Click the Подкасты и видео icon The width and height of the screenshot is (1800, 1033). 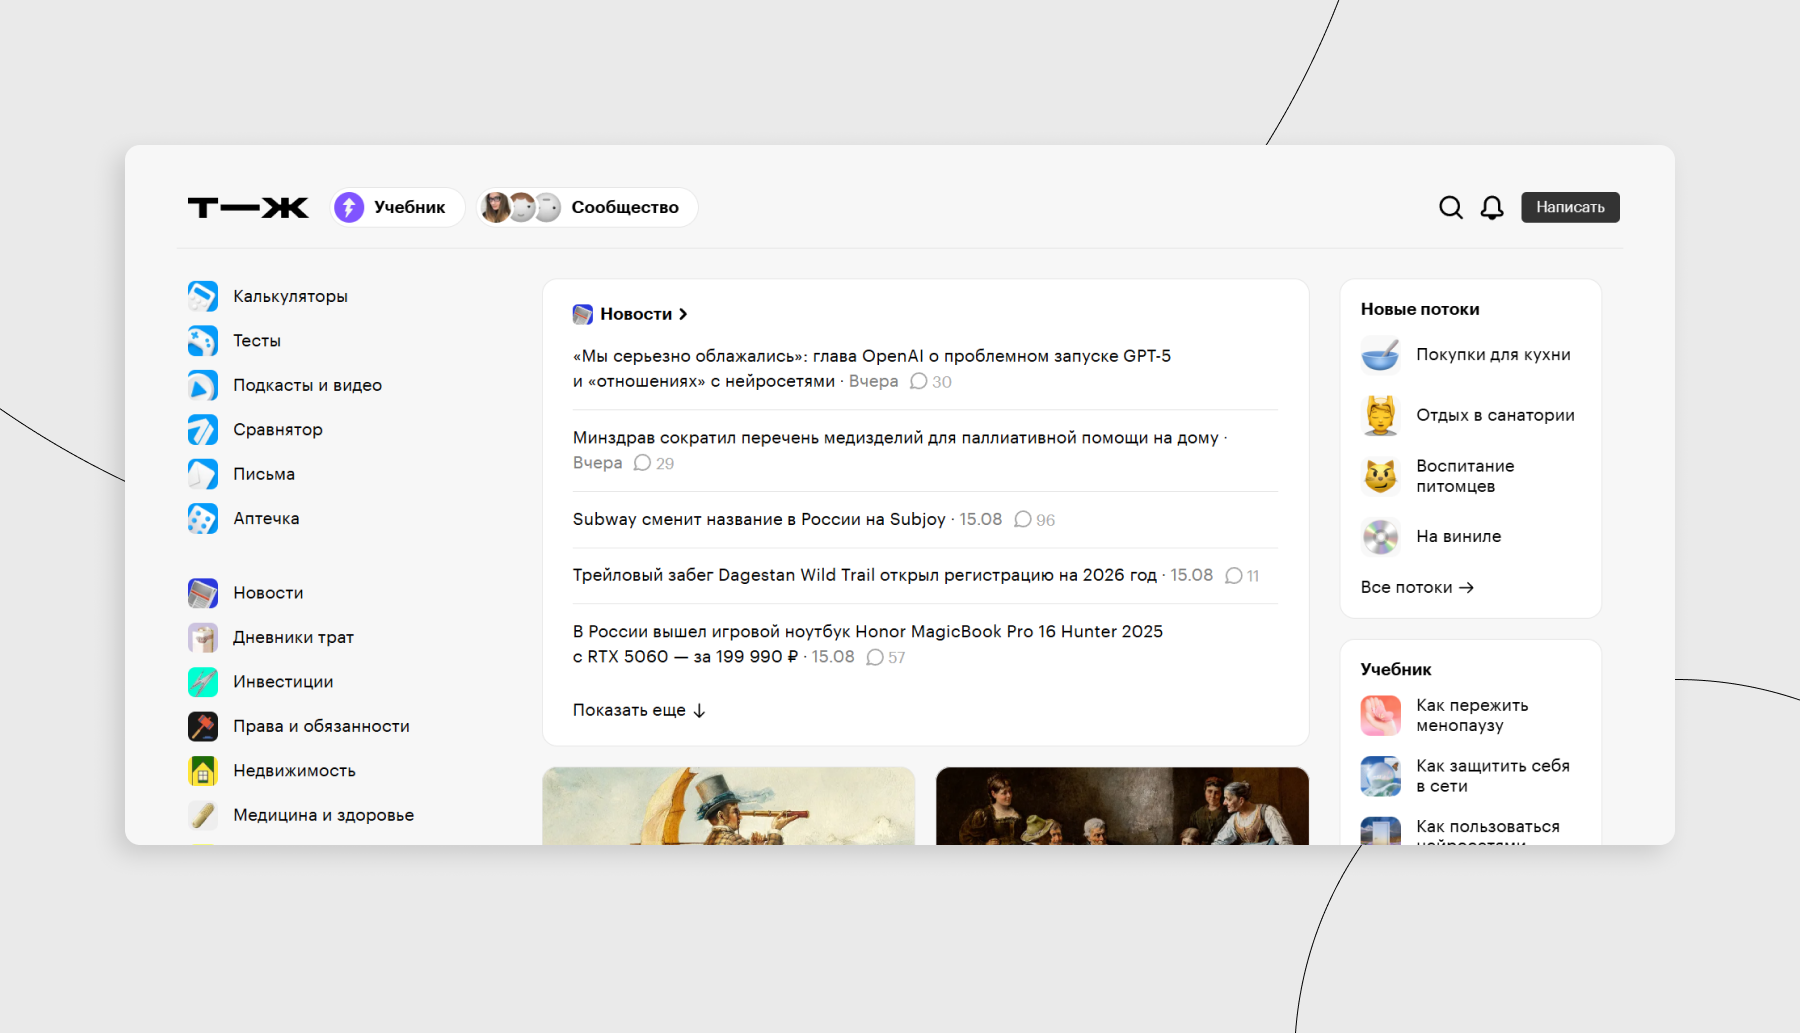[x=203, y=385]
